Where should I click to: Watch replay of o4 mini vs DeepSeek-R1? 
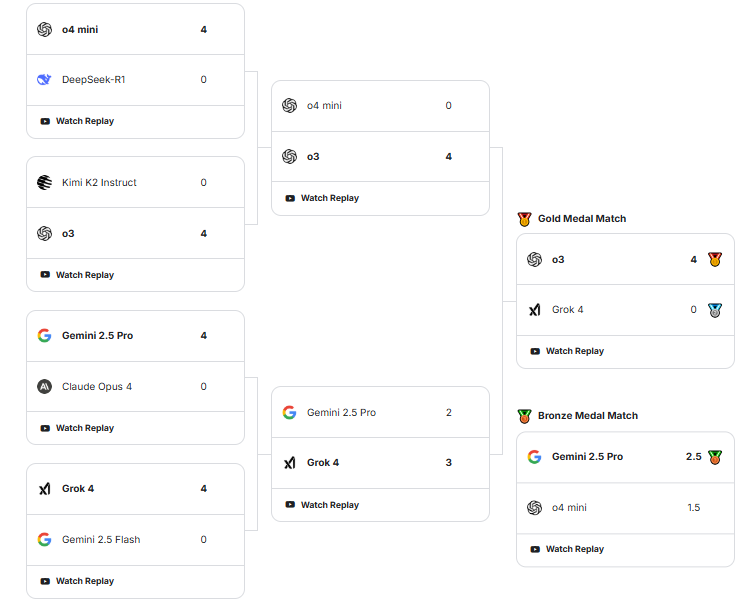point(77,122)
